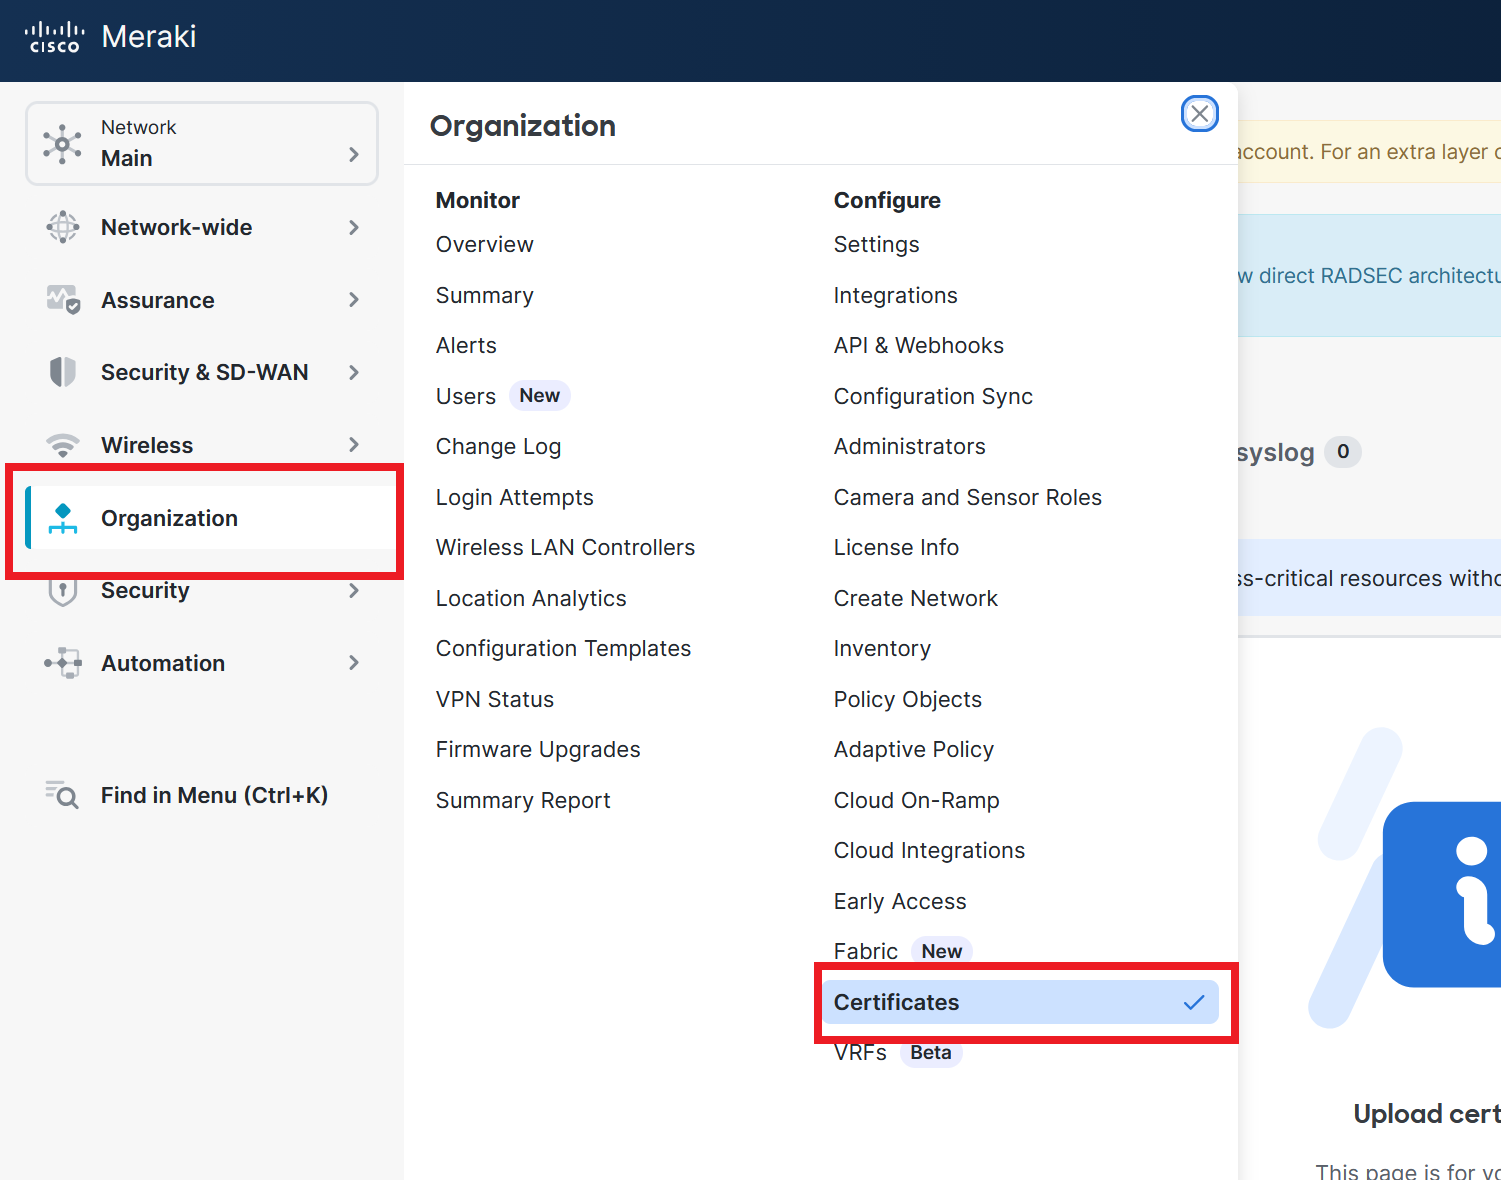The width and height of the screenshot is (1501, 1180).
Task: Open the Network-wide menu
Action: [x=202, y=227]
